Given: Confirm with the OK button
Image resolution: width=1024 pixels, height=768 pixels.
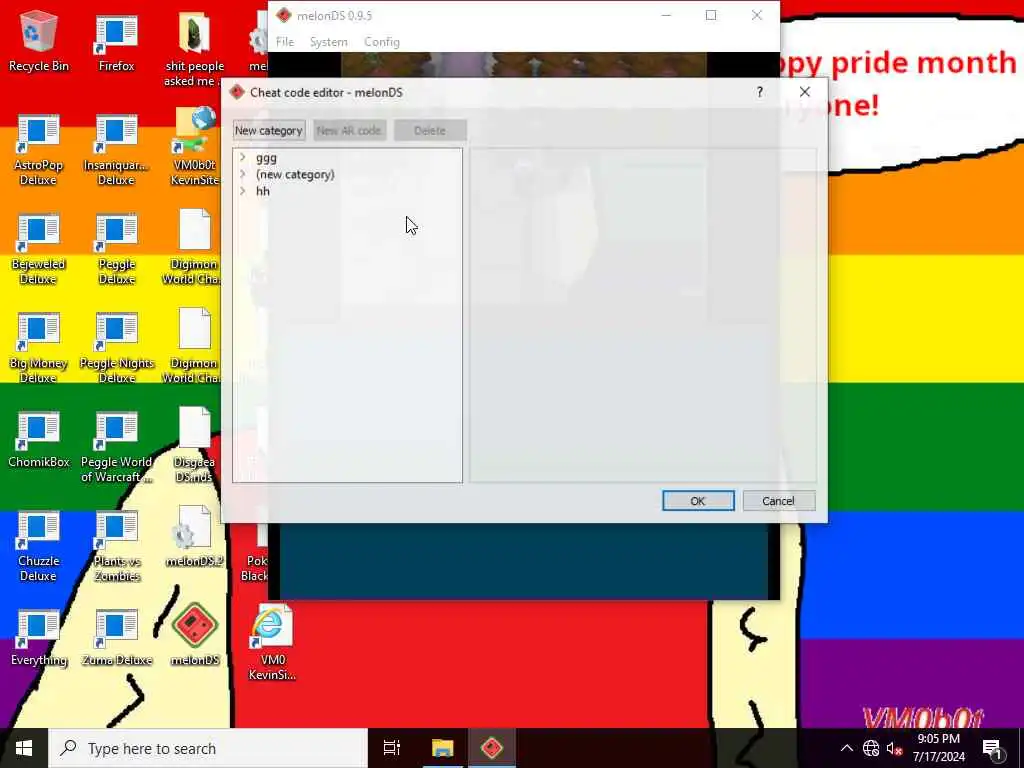Looking at the screenshot, I should point(698,501).
